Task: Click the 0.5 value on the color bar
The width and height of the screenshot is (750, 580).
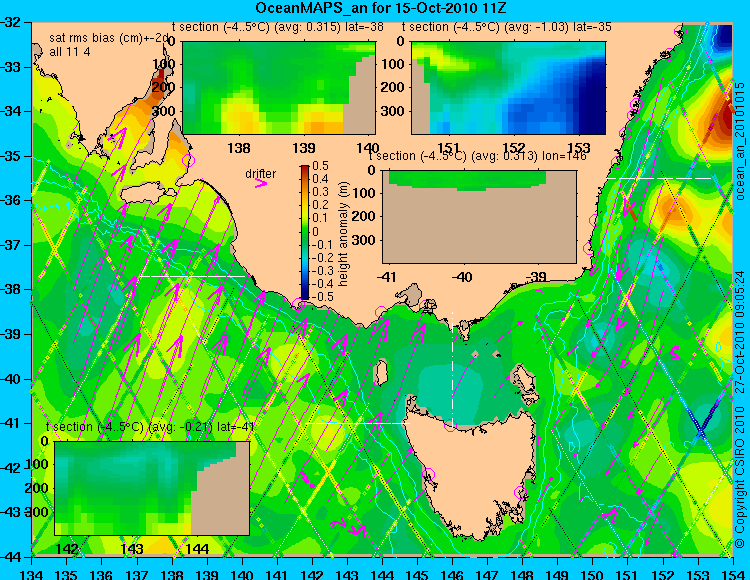Action: click(320, 166)
